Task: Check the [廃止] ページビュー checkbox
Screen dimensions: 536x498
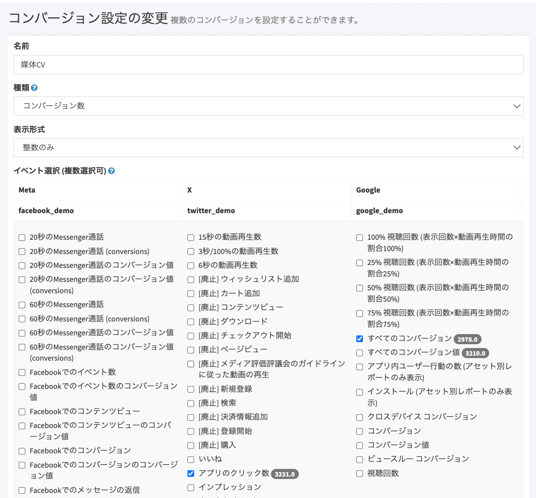Action: [x=191, y=350]
